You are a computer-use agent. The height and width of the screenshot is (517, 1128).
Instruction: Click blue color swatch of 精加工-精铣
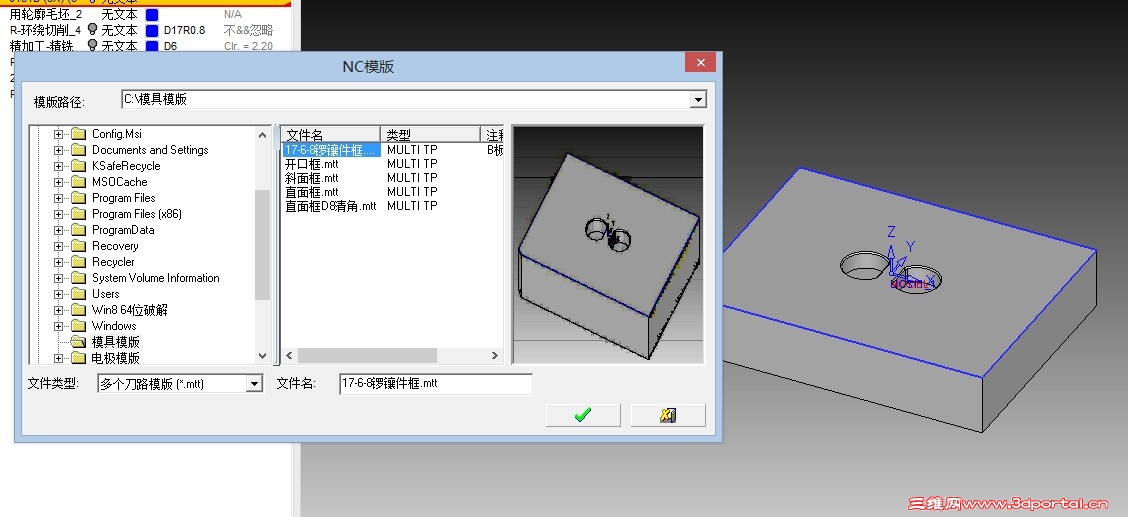[x=152, y=46]
